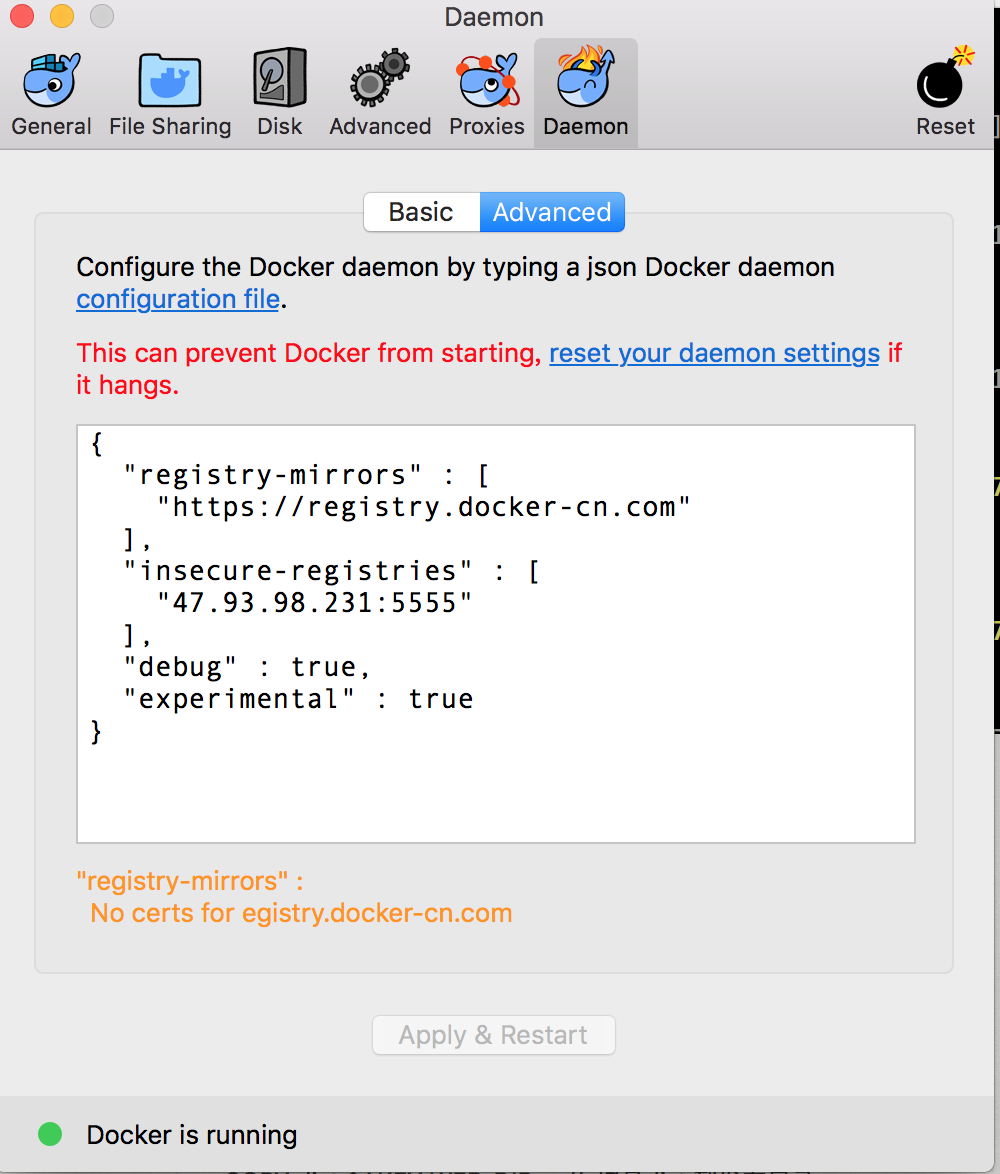Click the Apply & Restart button
Viewport: 1000px width, 1174px height.
[493, 1035]
